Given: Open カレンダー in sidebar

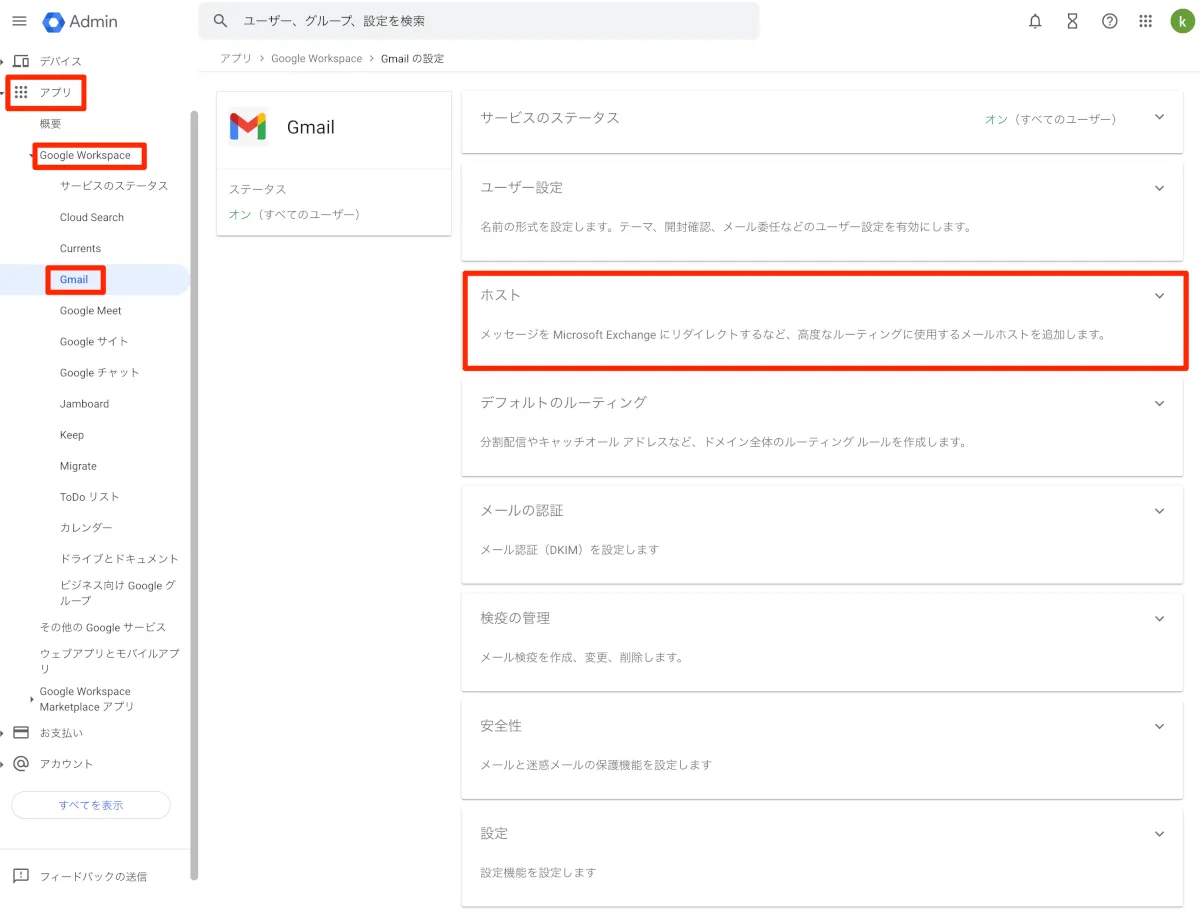Looking at the screenshot, I should [86, 528].
